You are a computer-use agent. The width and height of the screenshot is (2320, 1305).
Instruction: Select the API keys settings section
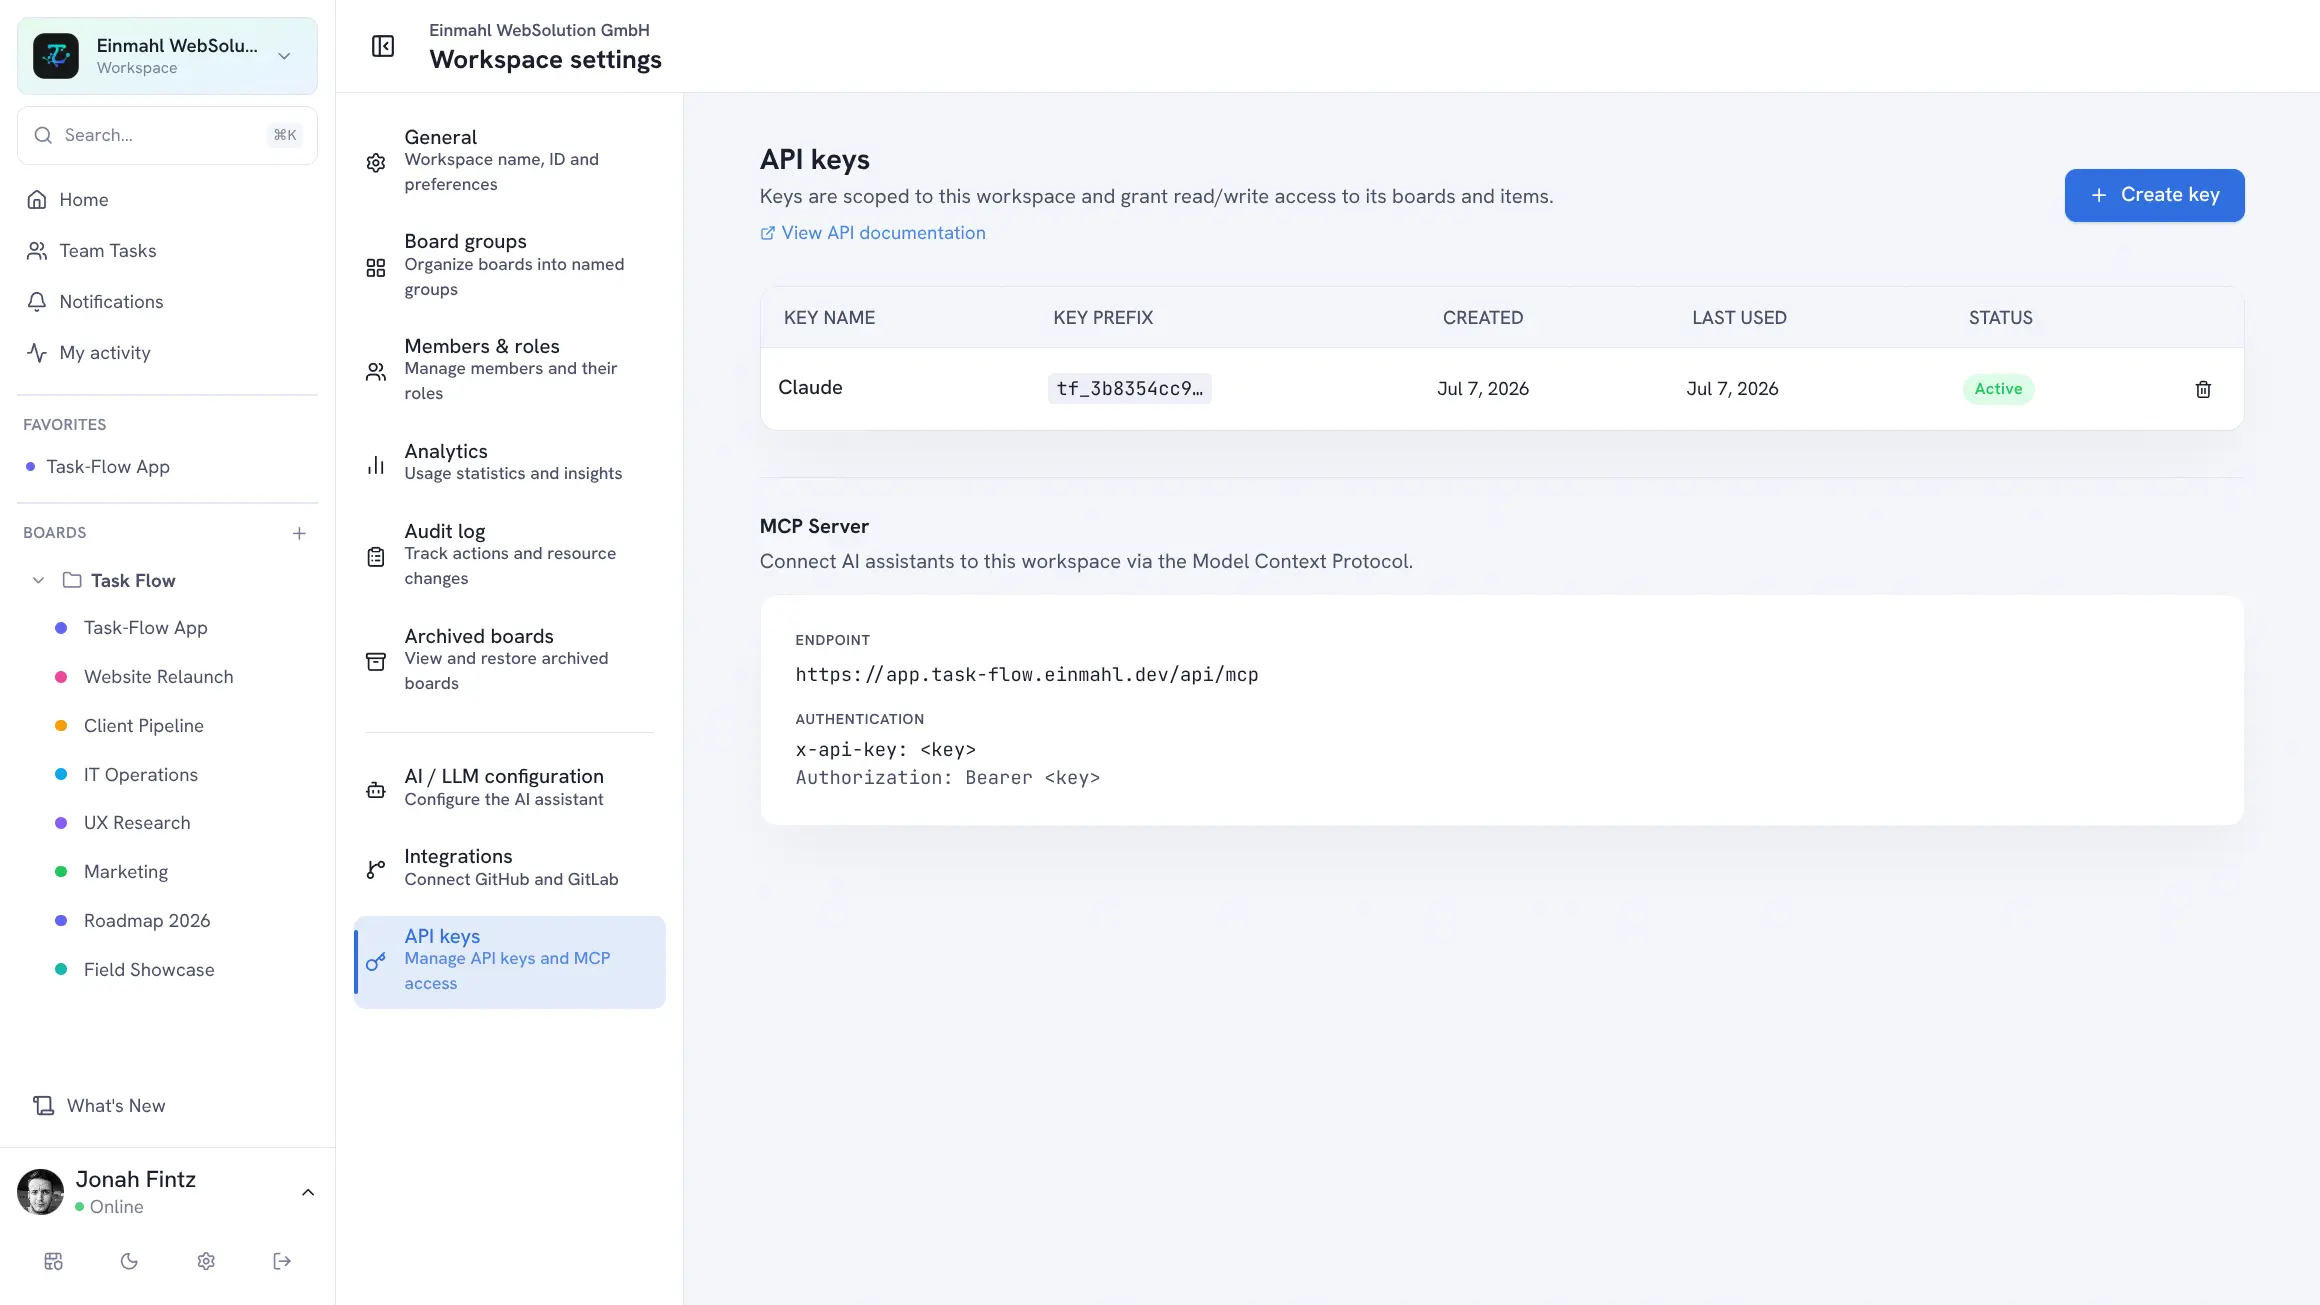pos(509,962)
